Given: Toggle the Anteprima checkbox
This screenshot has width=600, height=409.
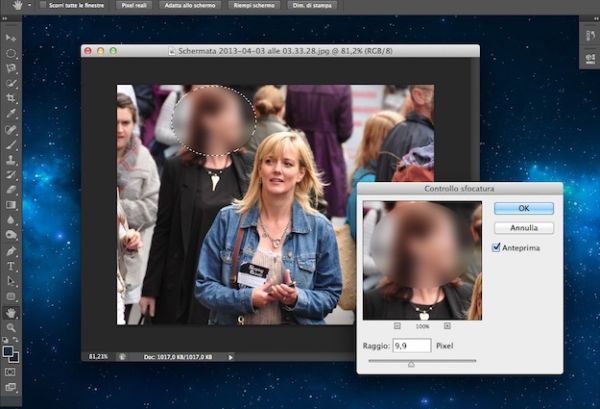Looking at the screenshot, I should (x=497, y=247).
